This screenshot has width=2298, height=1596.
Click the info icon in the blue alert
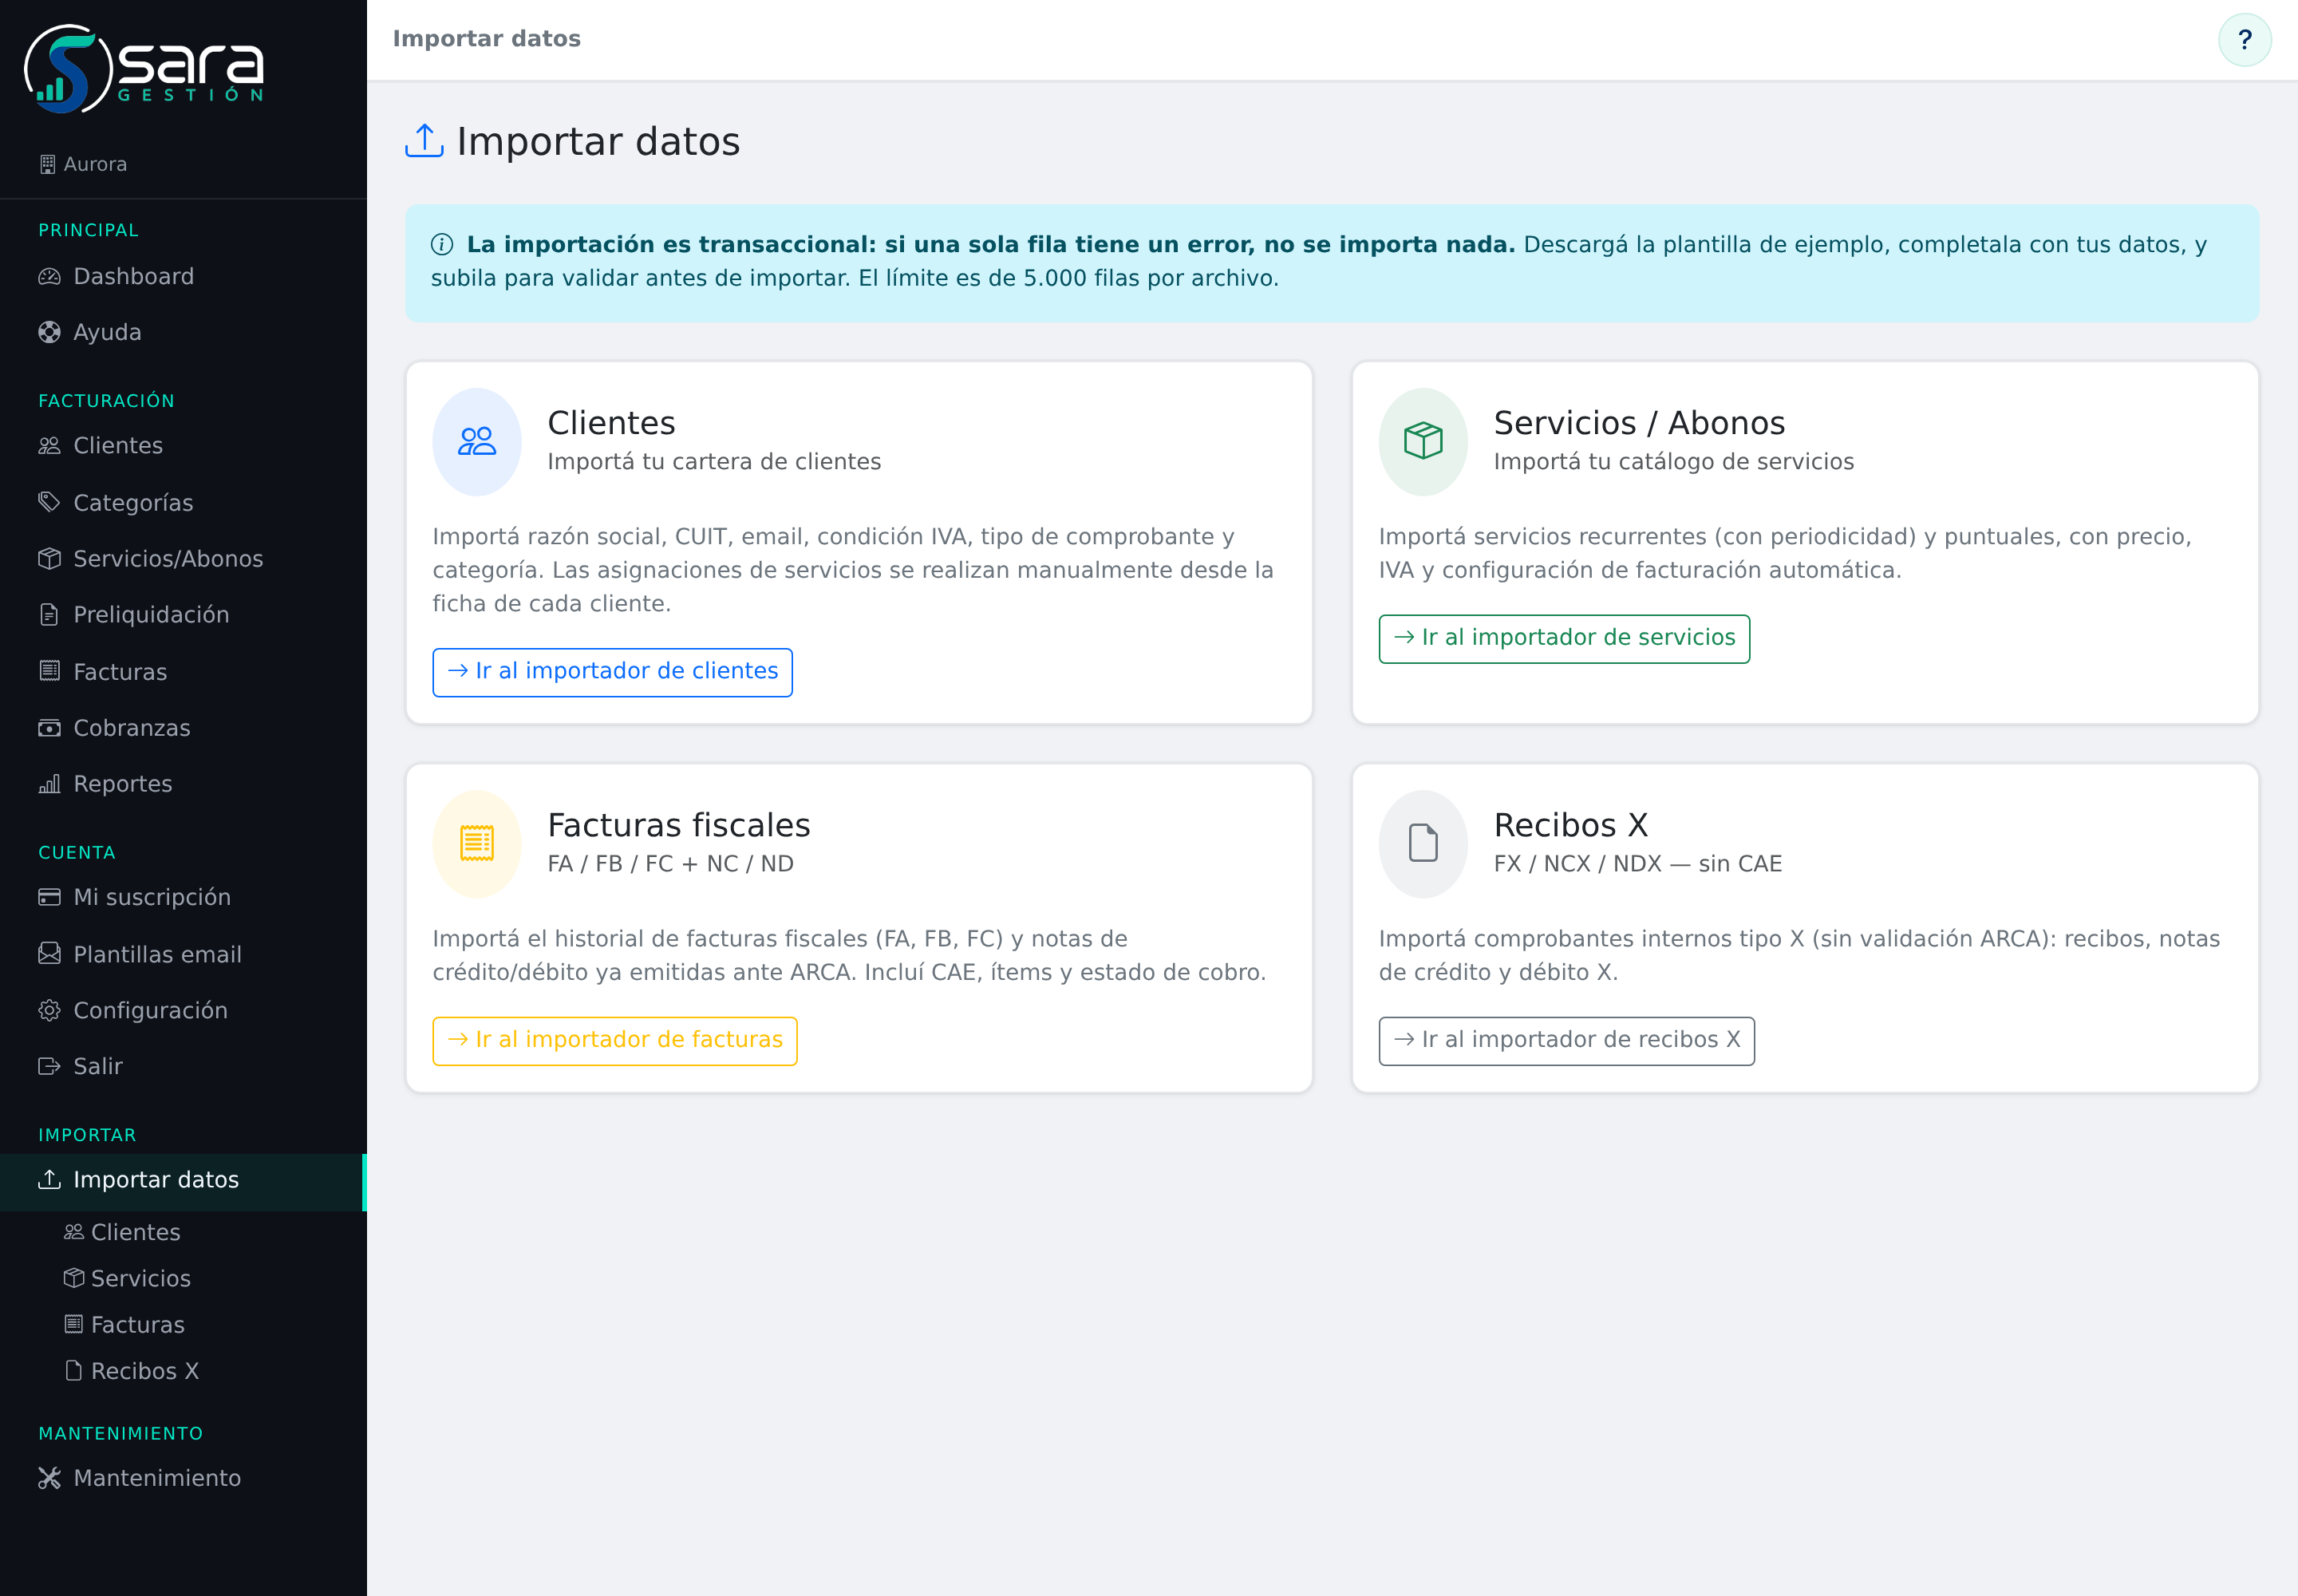pyautogui.click(x=442, y=245)
